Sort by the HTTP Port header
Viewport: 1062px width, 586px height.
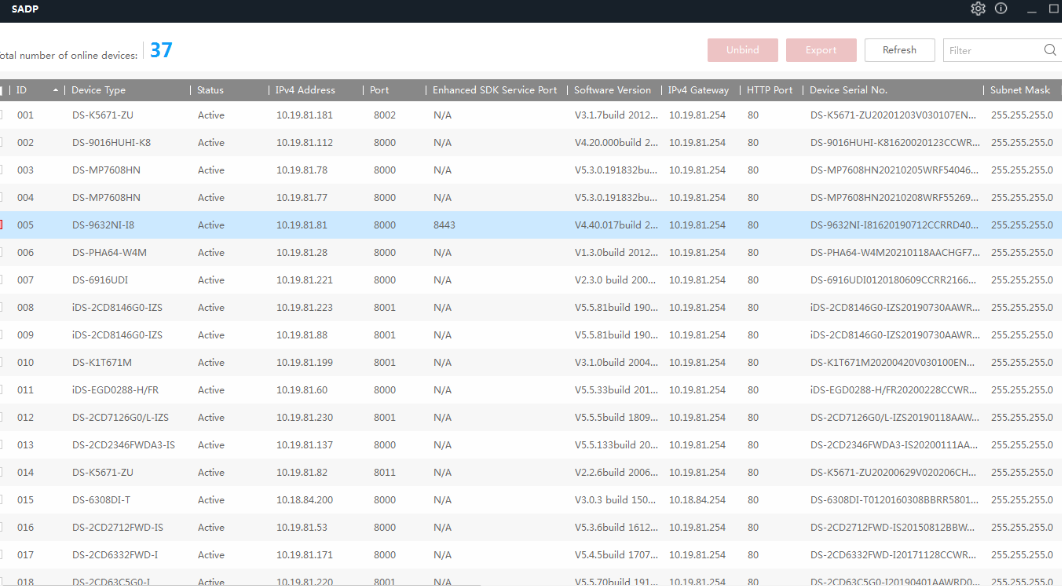pyautogui.click(x=769, y=90)
